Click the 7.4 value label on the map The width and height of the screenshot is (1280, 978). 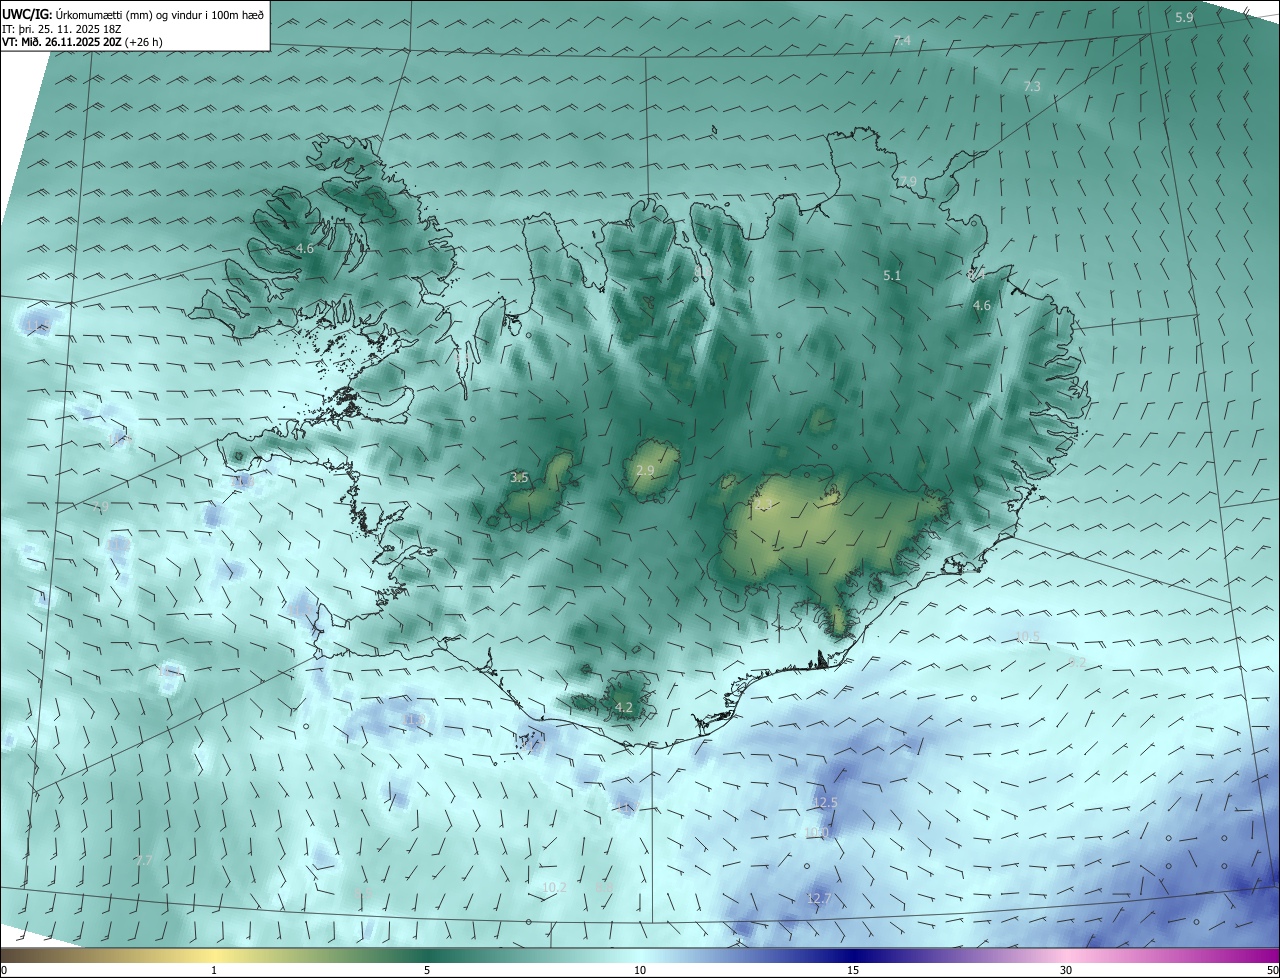click(902, 41)
